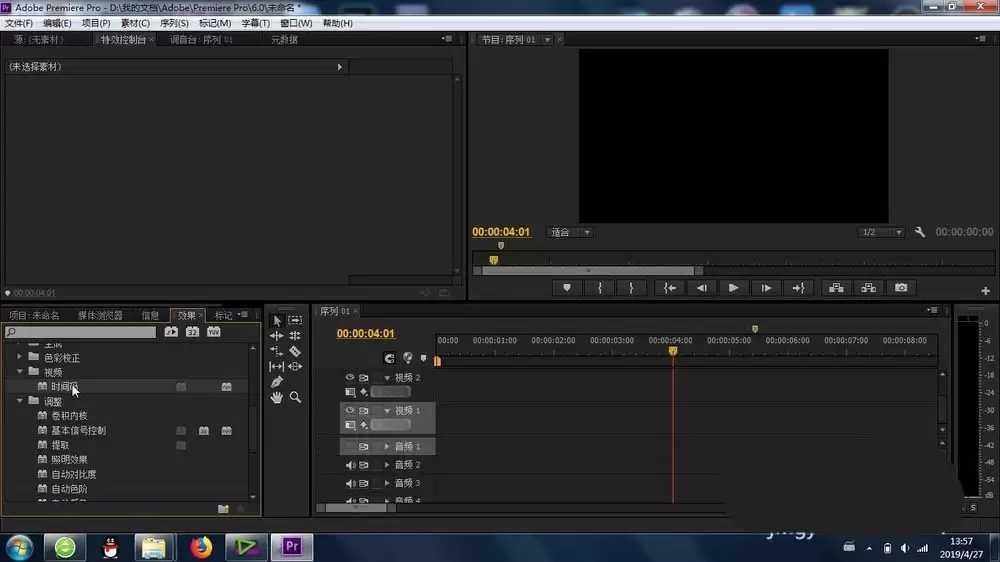The image size is (1000, 562).
Task: Open the 1/2 playback resolution dropdown
Action: coord(881,232)
